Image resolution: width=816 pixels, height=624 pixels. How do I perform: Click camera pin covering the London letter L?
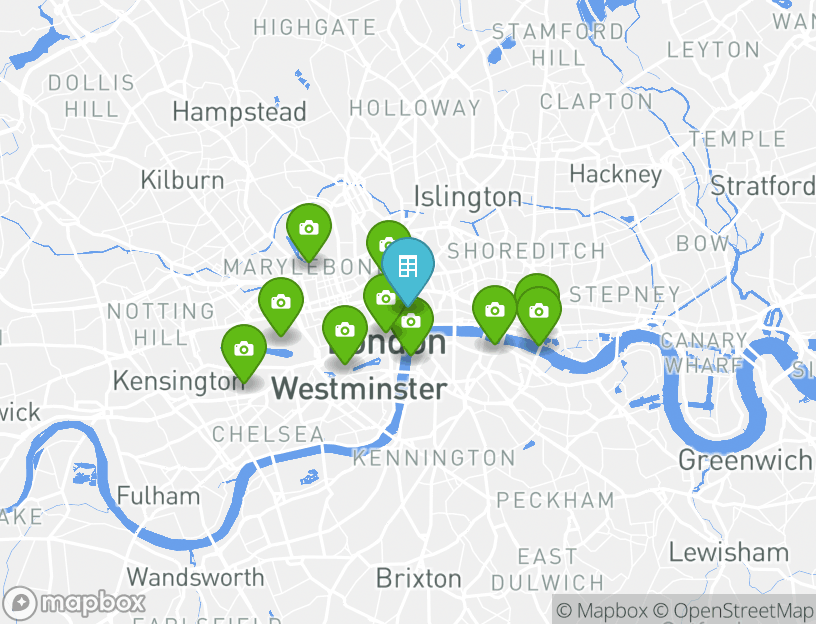tap(345, 330)
